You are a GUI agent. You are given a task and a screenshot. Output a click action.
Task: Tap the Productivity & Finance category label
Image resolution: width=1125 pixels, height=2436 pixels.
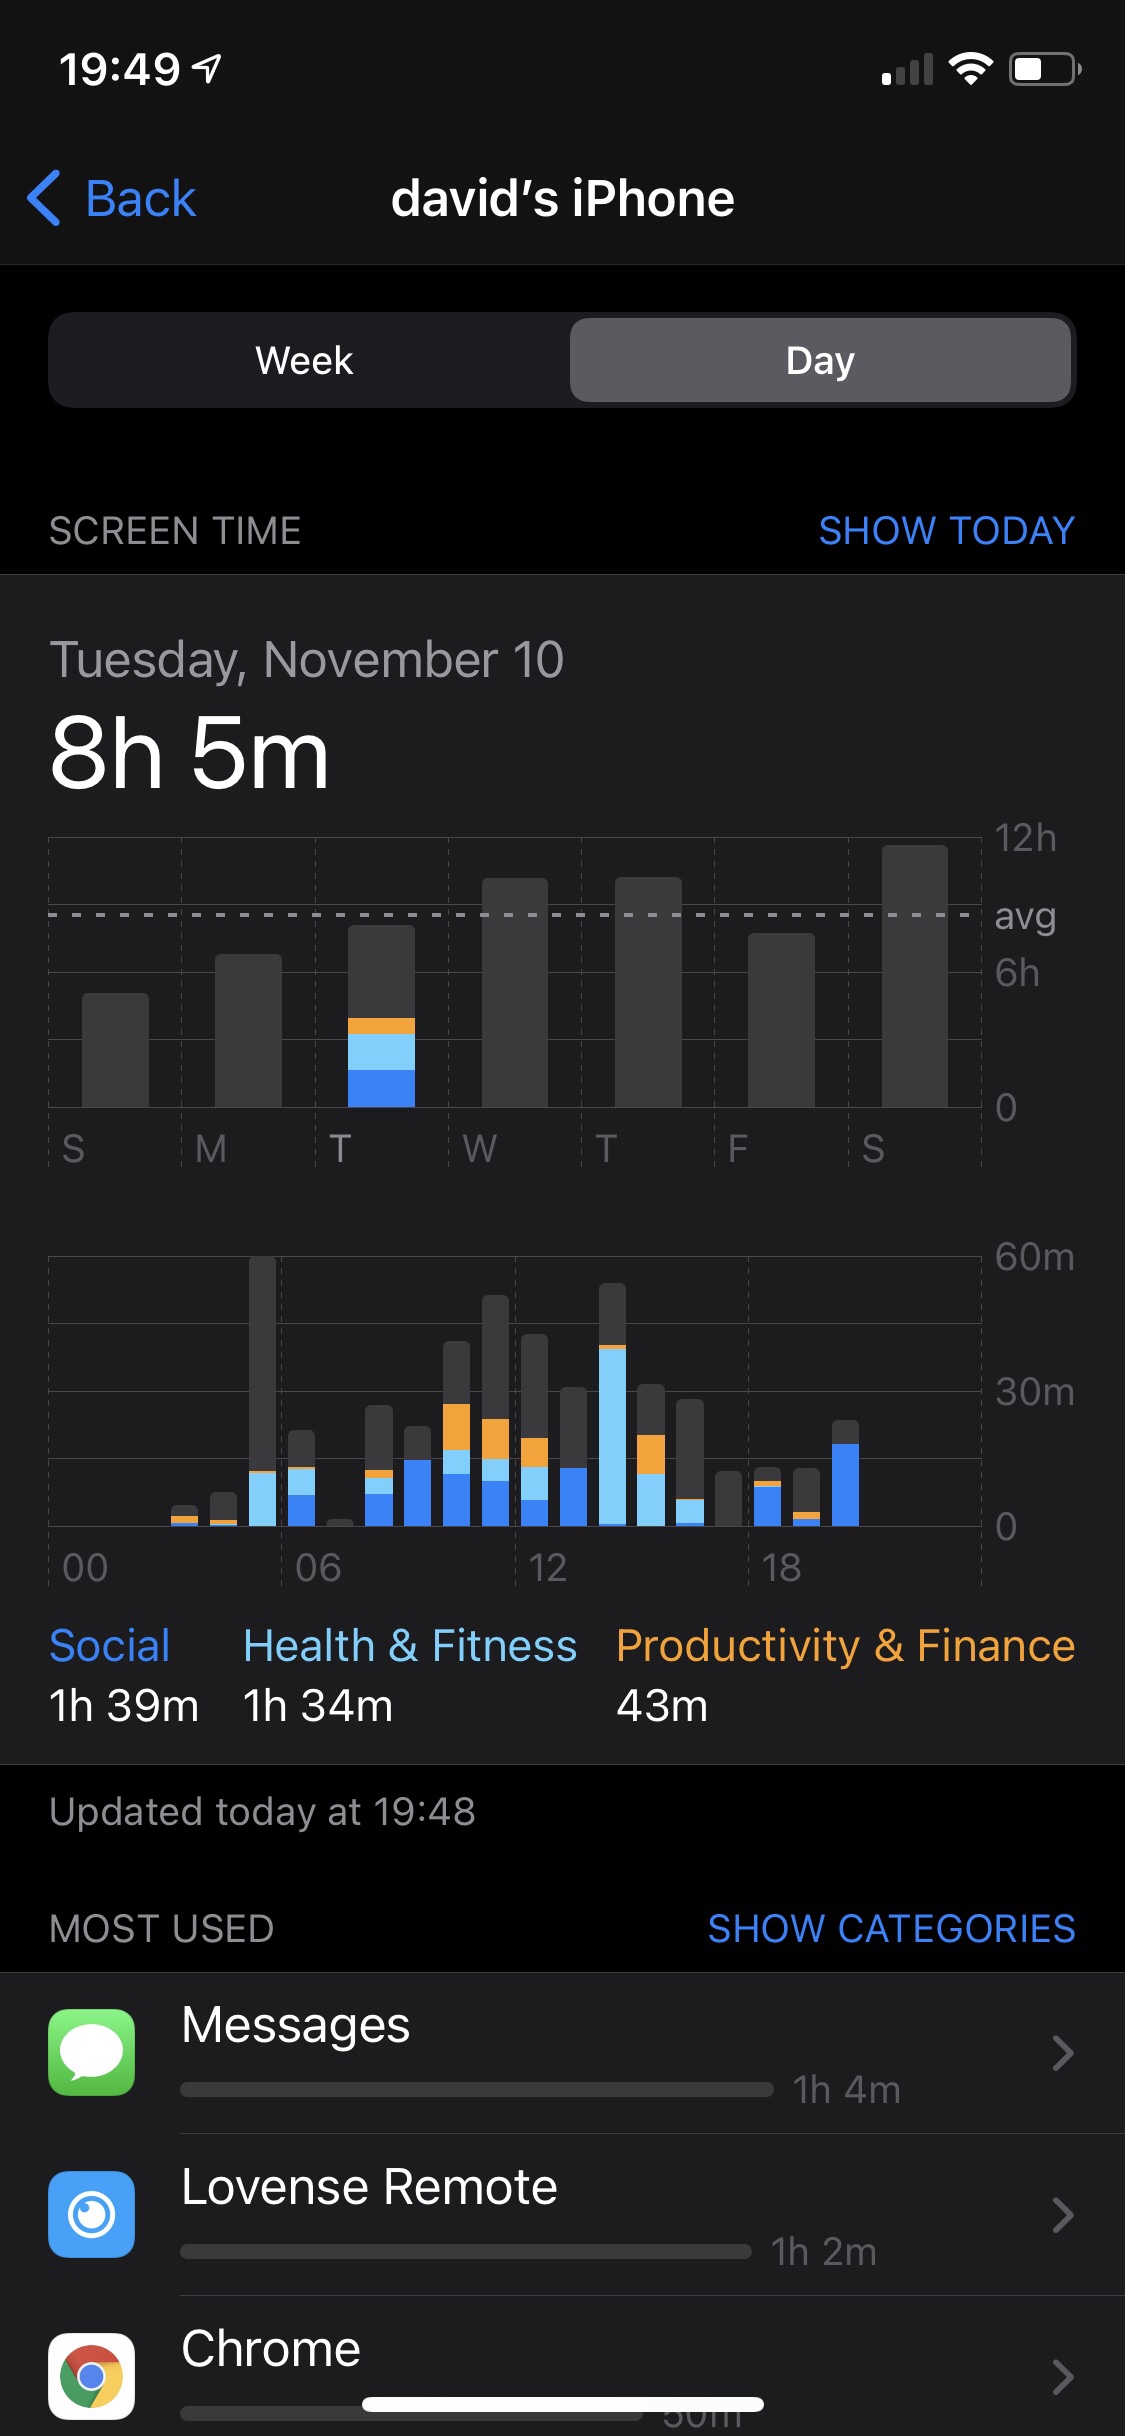[x=845, y=1646]
